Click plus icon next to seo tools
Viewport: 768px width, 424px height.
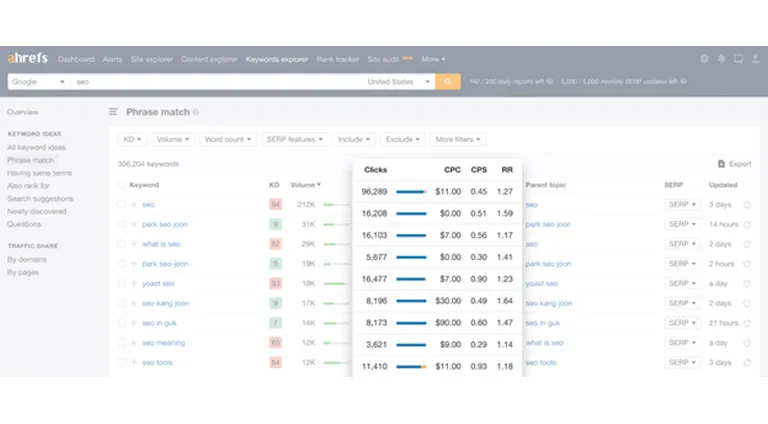134,362
